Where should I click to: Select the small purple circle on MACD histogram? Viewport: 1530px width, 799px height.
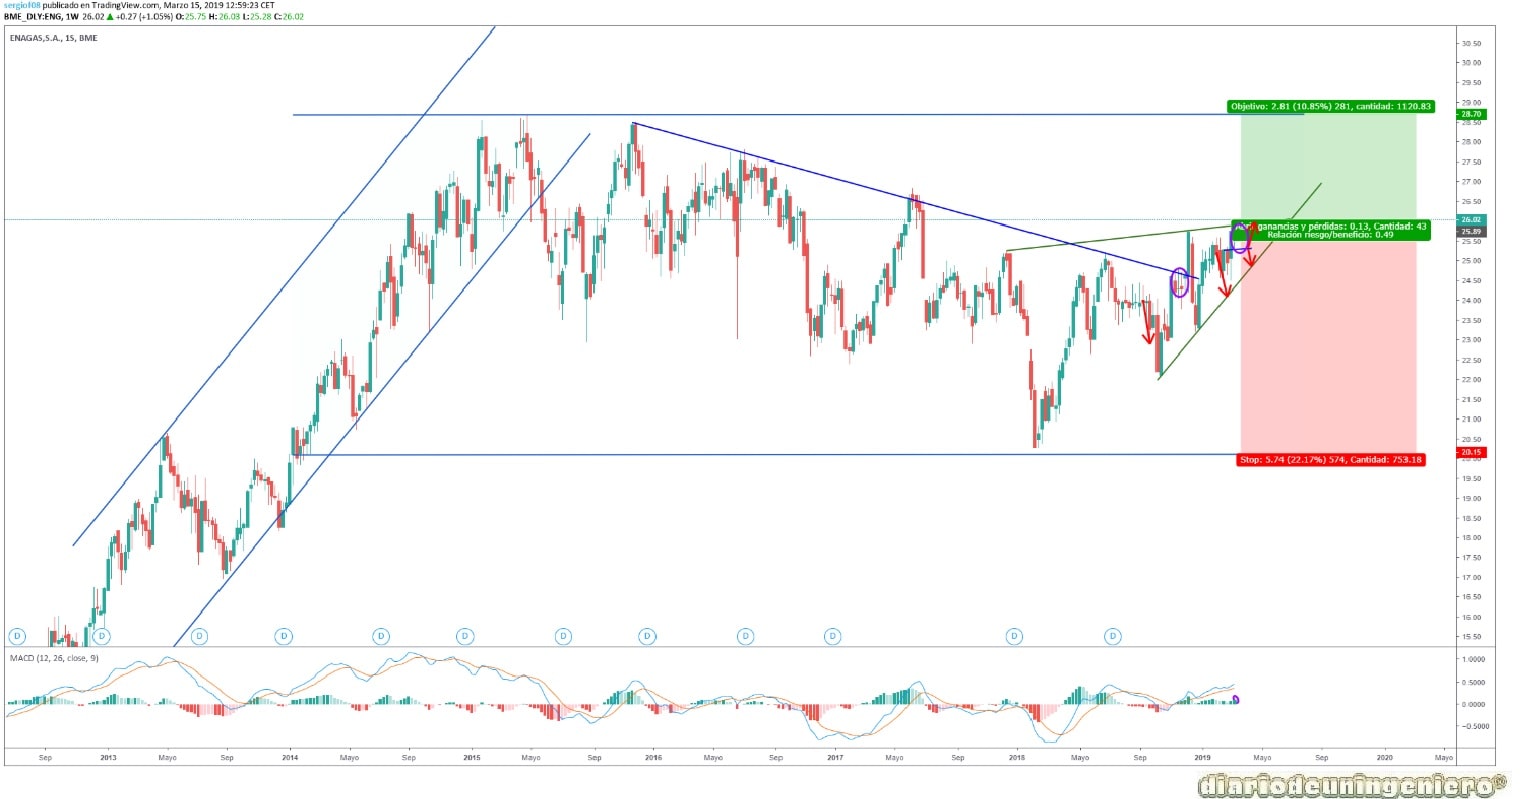click(1237, 699)
